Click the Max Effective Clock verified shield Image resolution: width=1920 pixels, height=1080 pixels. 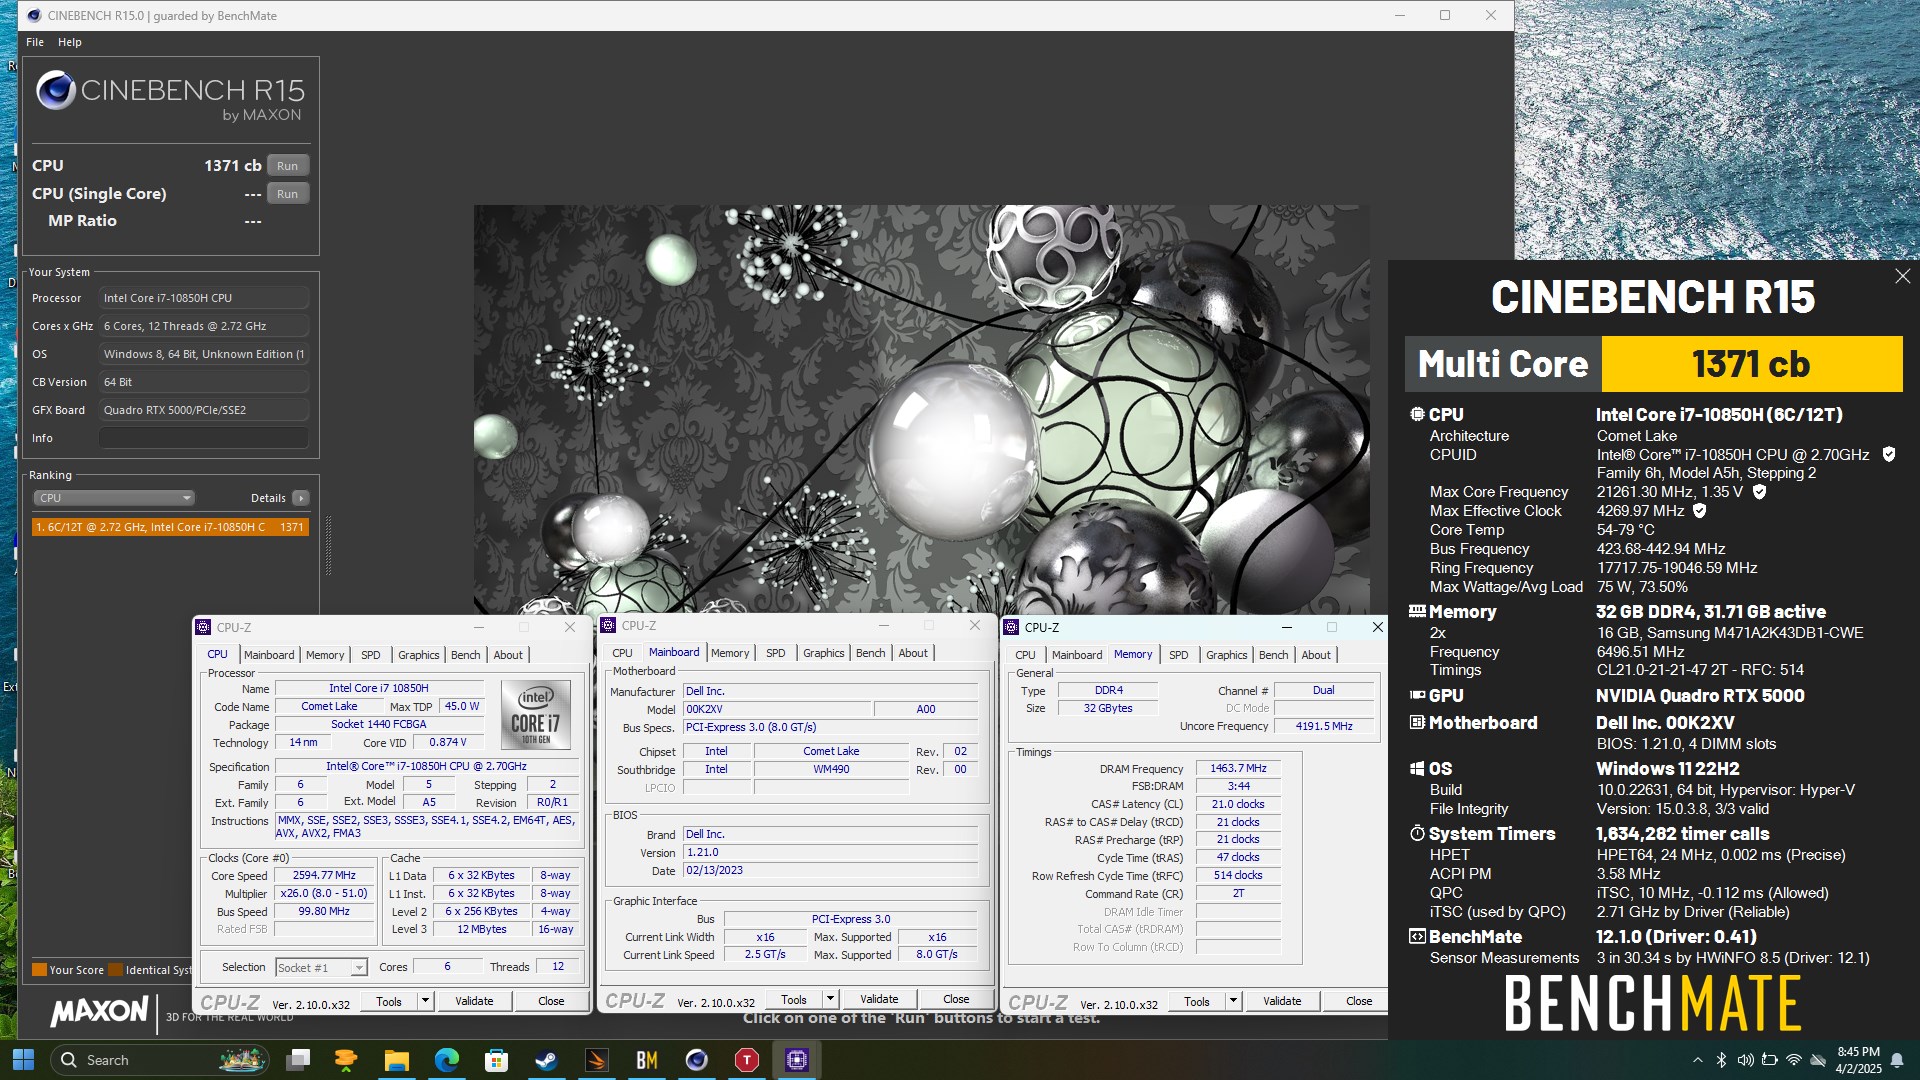[x=1699, y=511]
